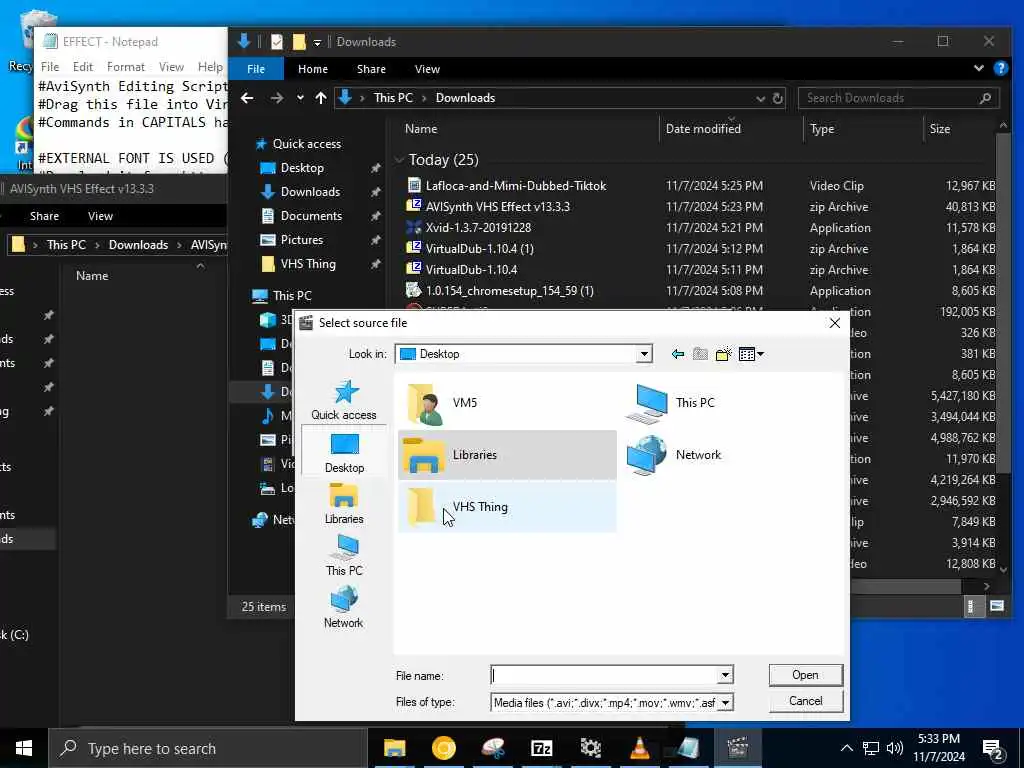This screenshot has width=1024, height=768.
Task: Select the VHS Thing folder in dialog
Action: (x=507, y=507)
